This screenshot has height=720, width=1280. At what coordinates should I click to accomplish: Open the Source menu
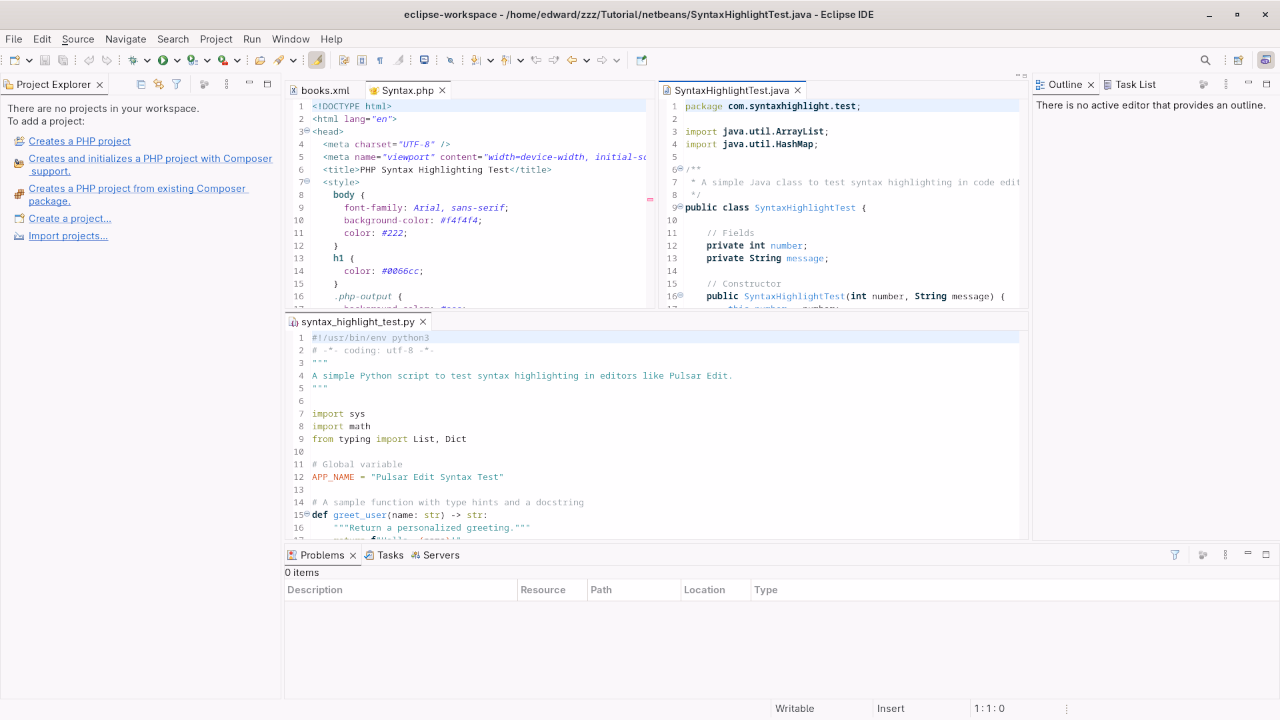[x=78, y=39]
